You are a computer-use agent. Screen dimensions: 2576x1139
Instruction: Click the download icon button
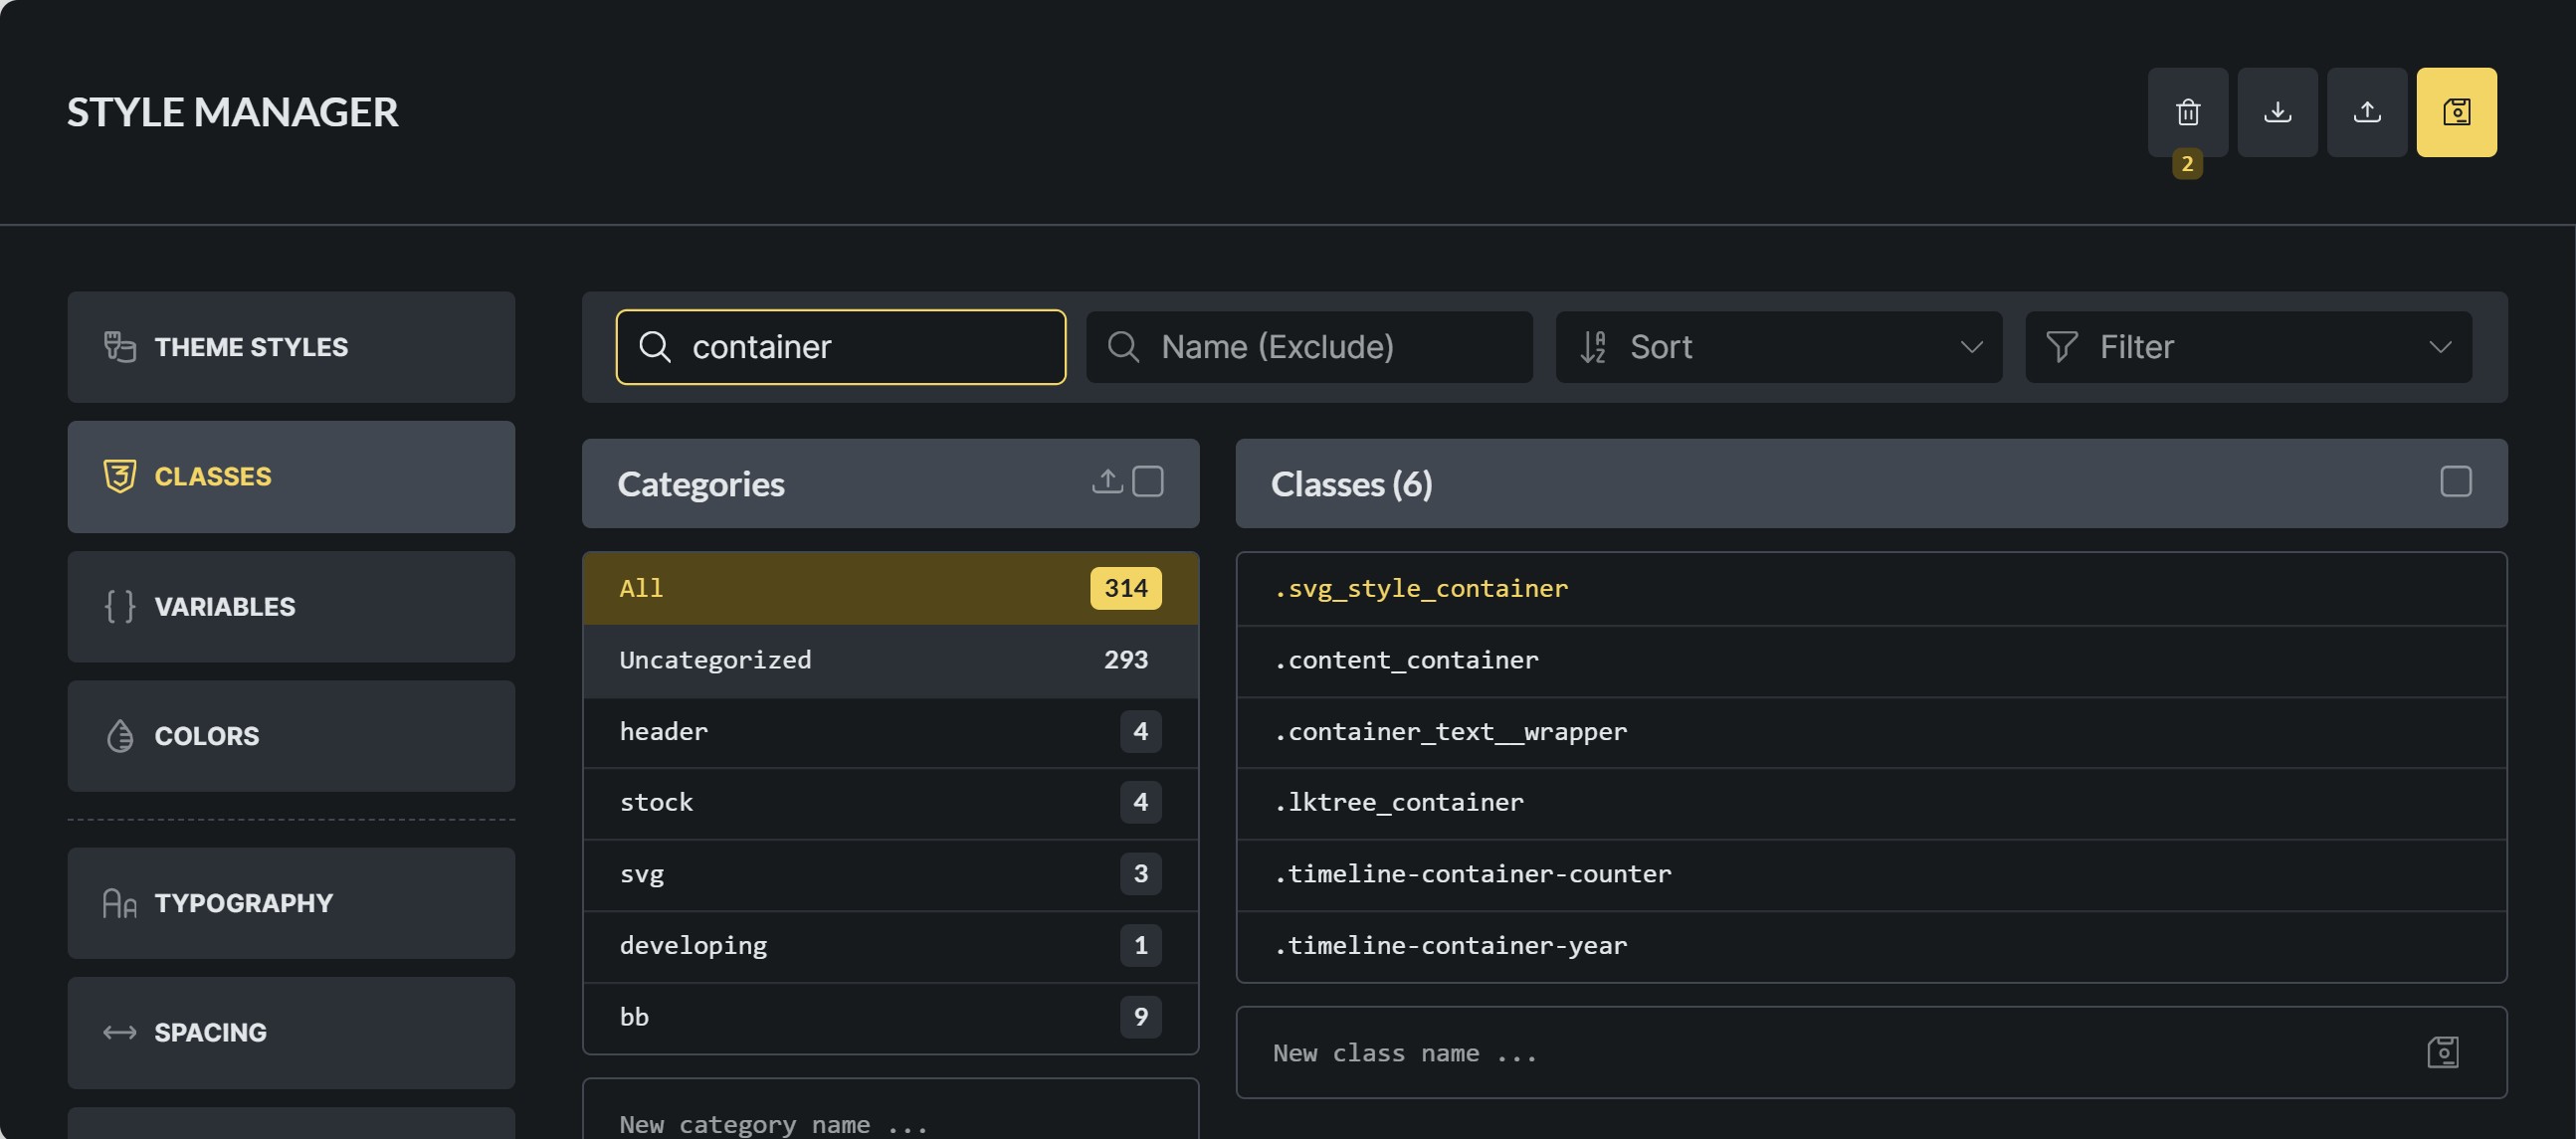[x=2277, y=112]
